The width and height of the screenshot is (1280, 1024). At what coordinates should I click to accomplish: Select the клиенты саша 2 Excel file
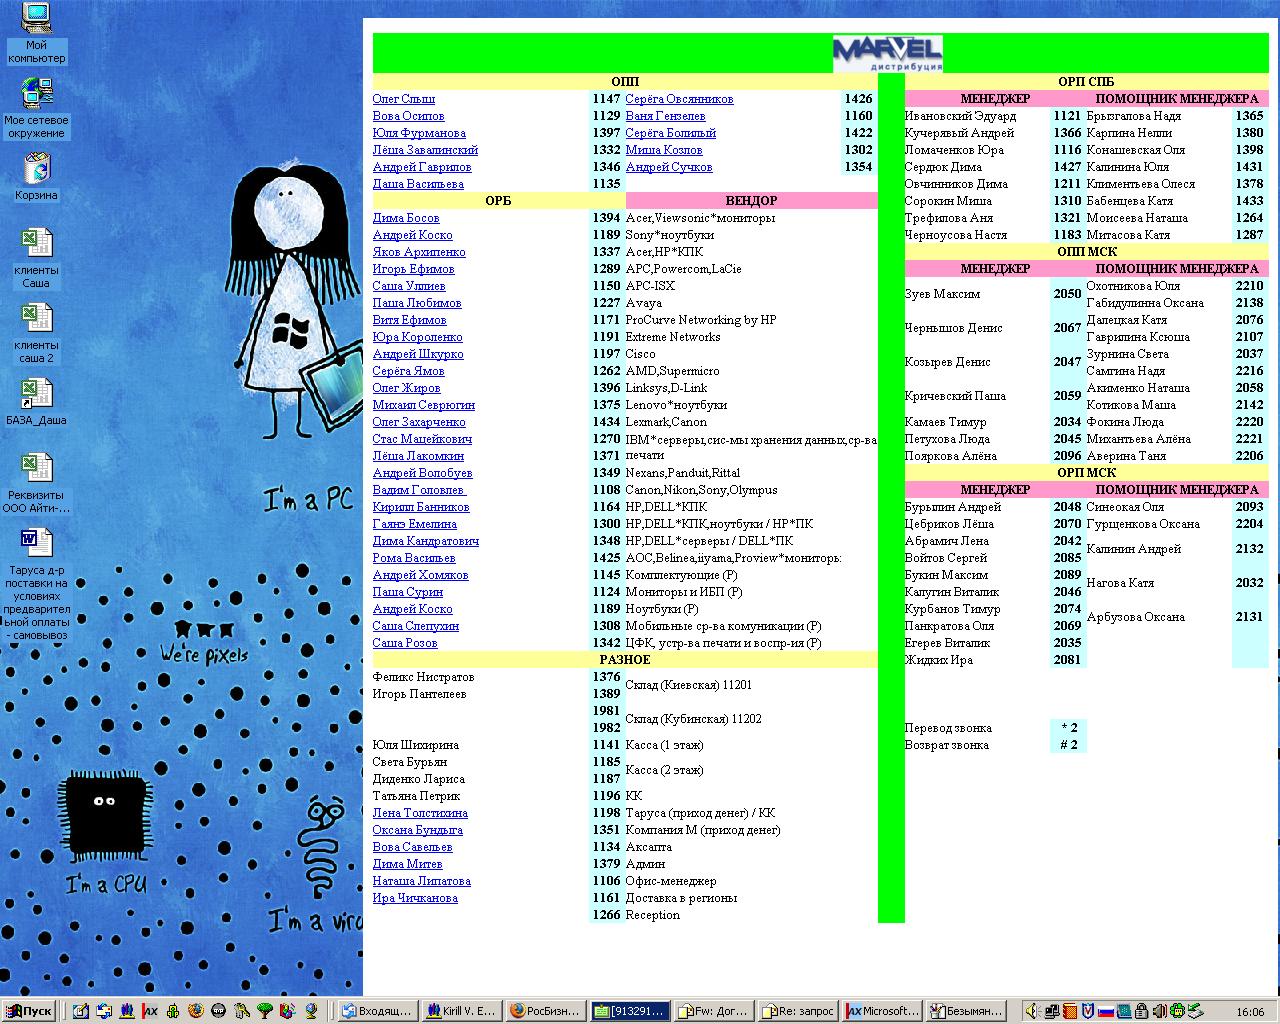(x=36, y=320)
